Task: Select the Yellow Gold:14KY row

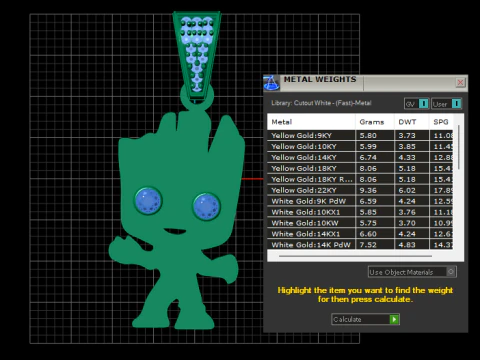Action: click(360, 157)
